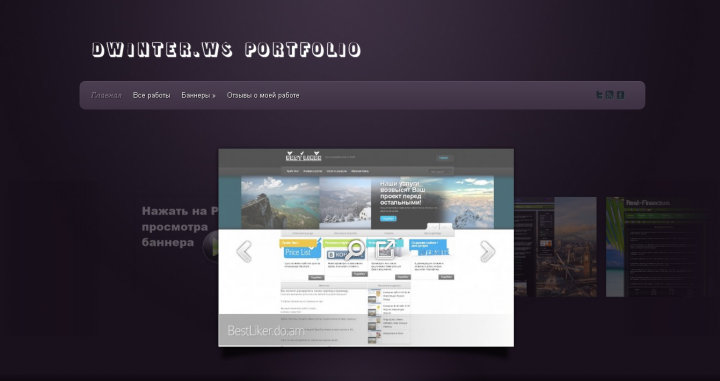The image size is (720, 381).
Task: Click the round play button behind the slide
Action: (210, 247)
